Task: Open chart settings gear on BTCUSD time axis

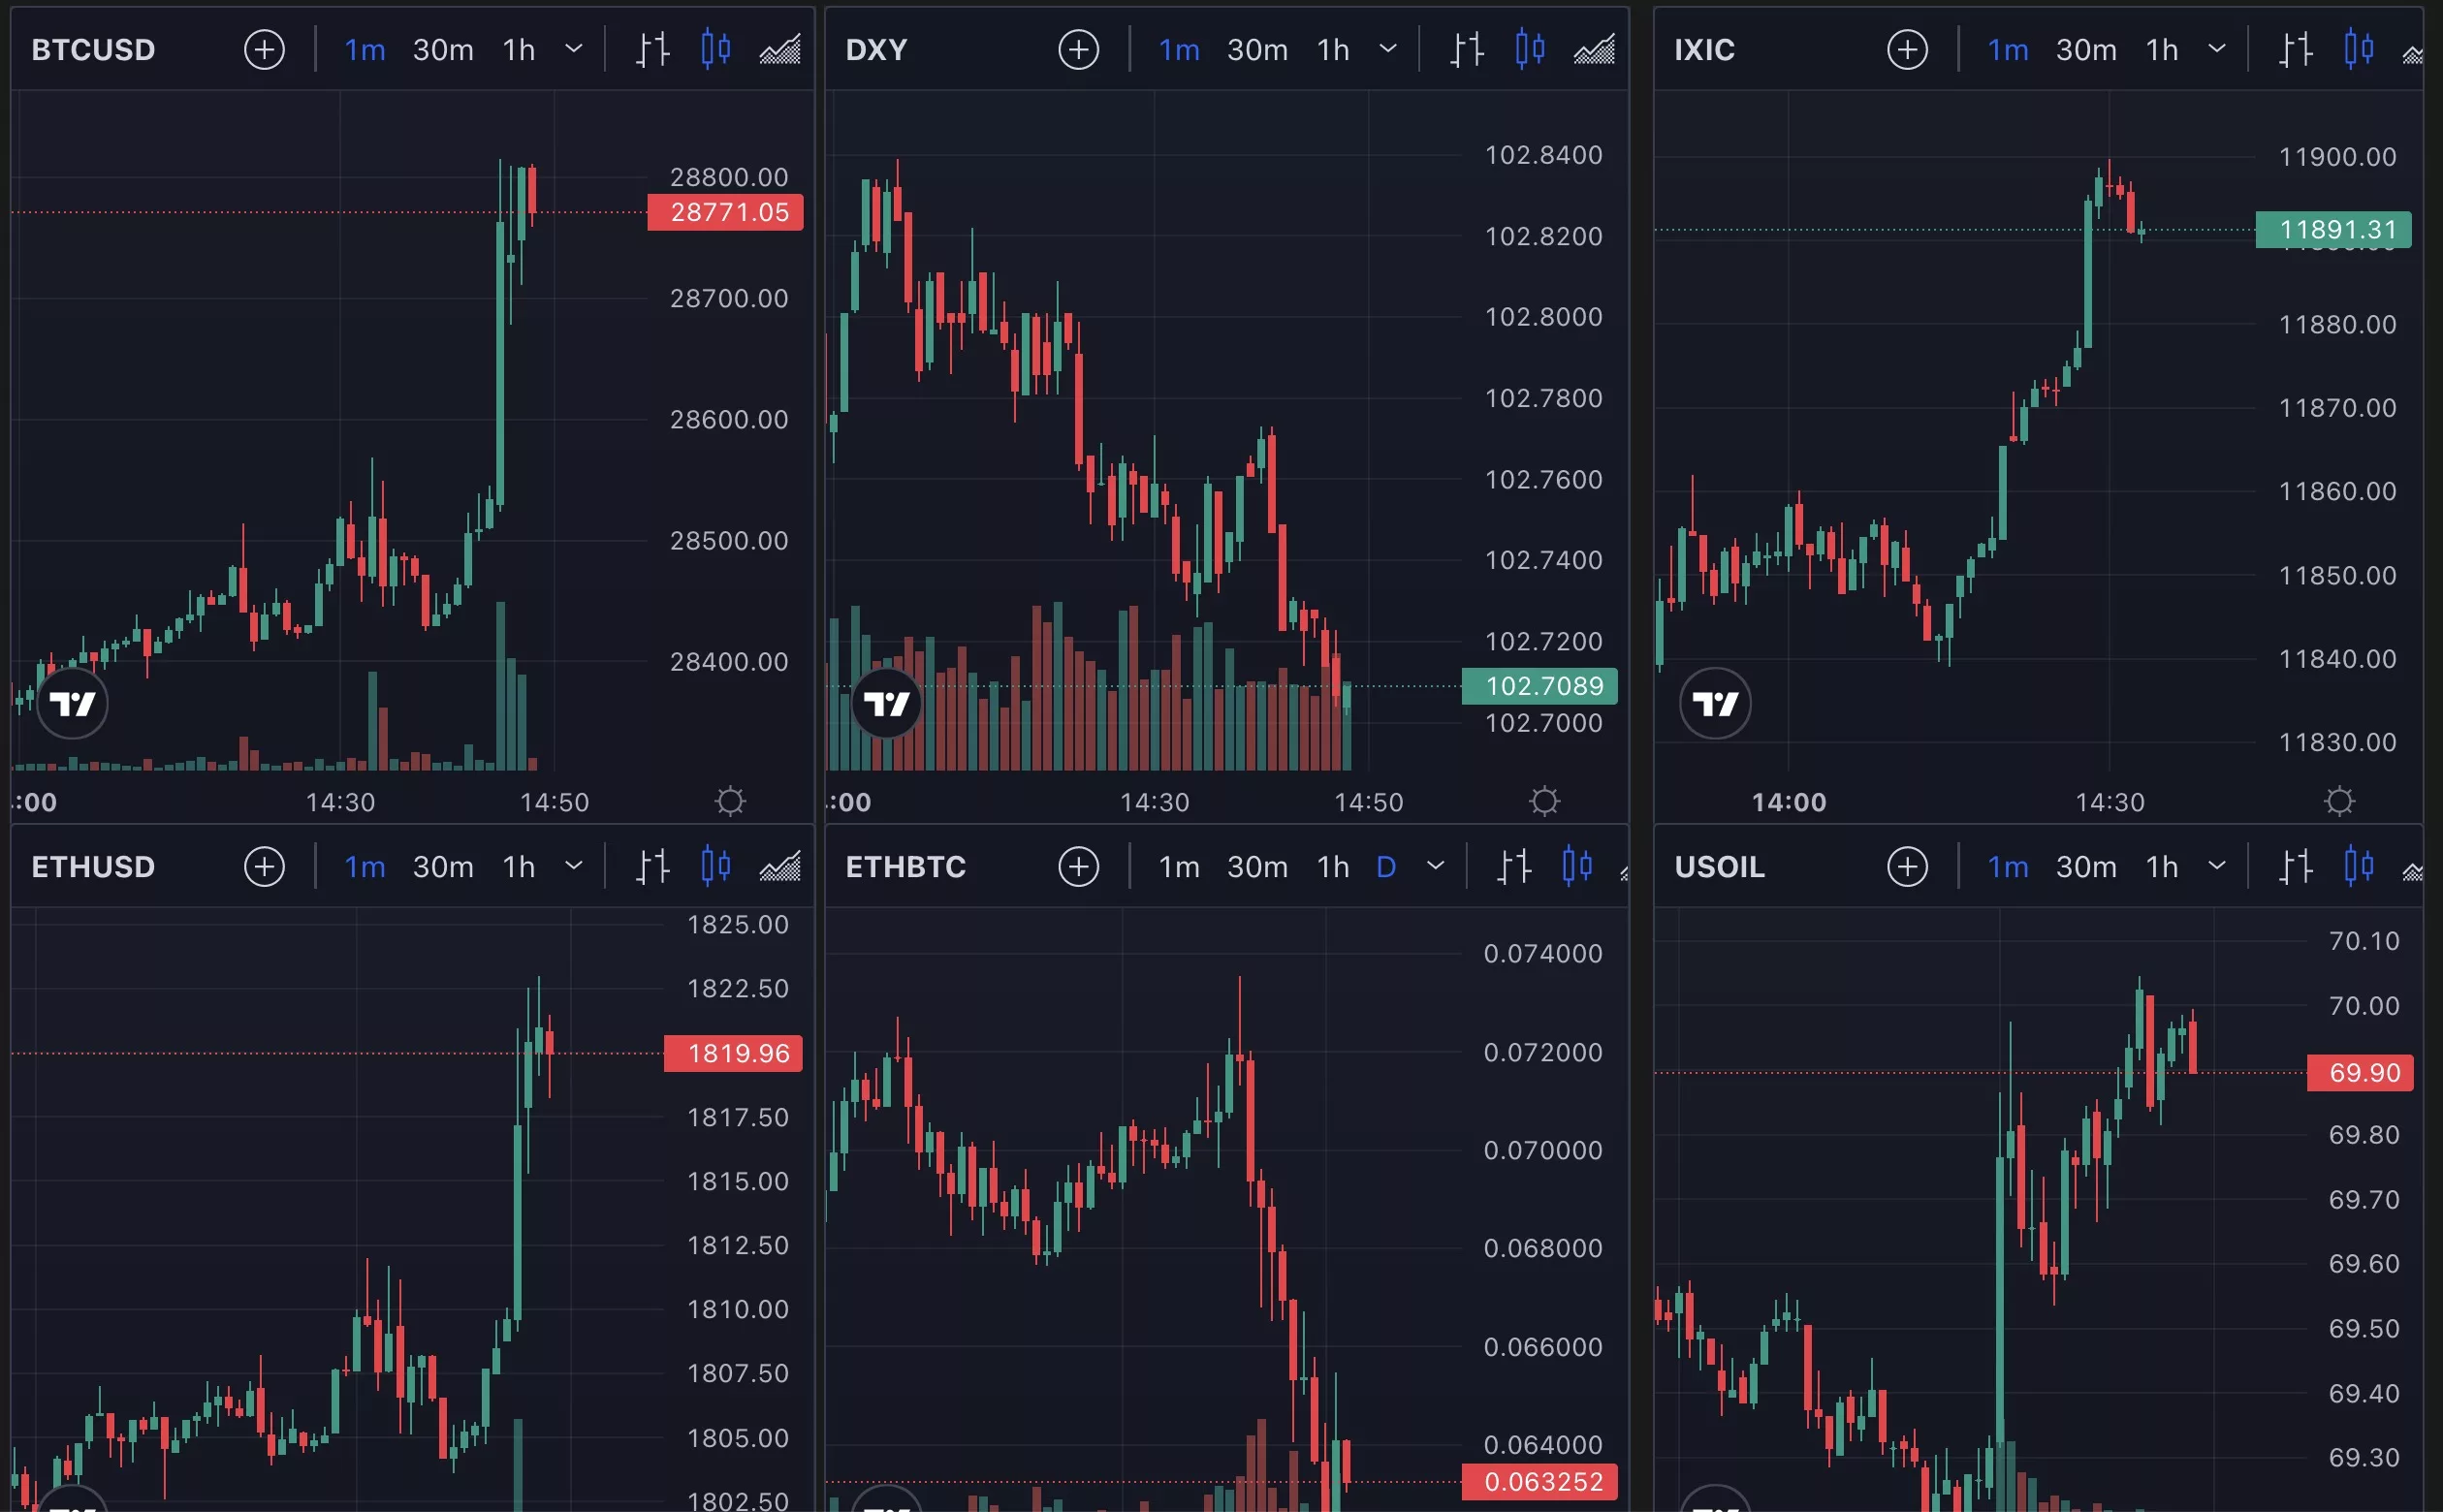Action: coord(731,801)
